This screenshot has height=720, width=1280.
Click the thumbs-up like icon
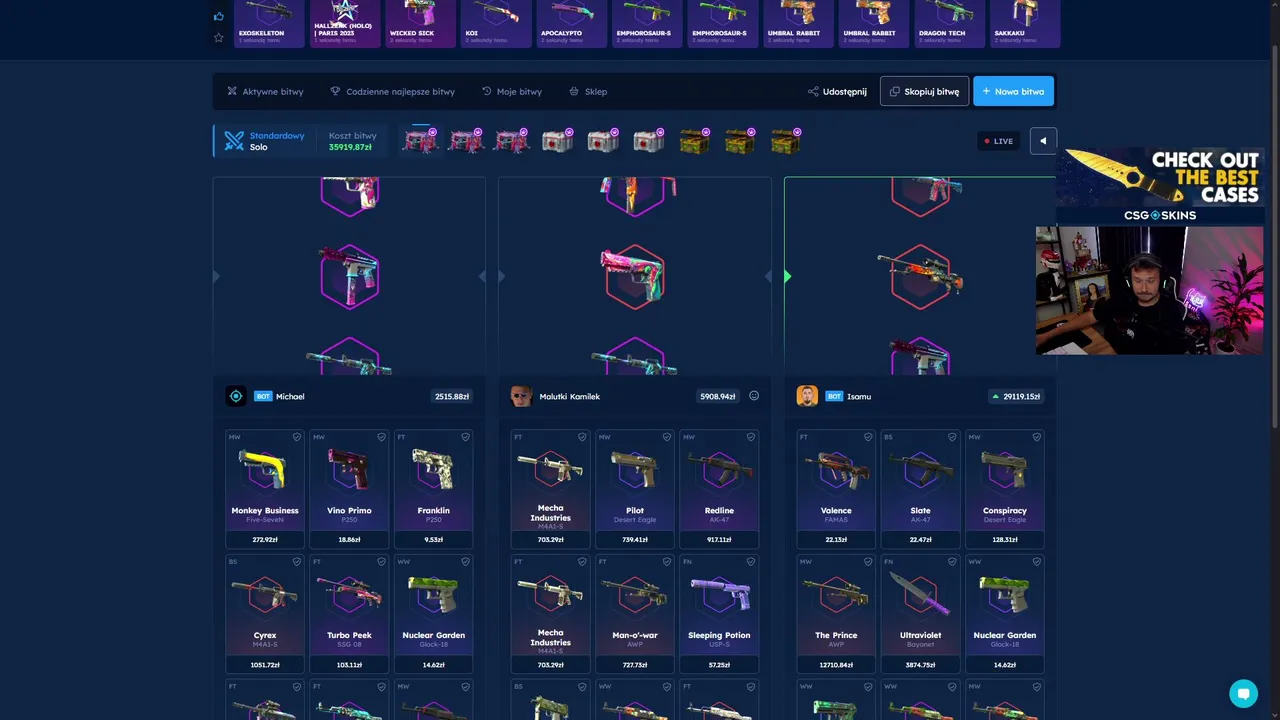219,16
